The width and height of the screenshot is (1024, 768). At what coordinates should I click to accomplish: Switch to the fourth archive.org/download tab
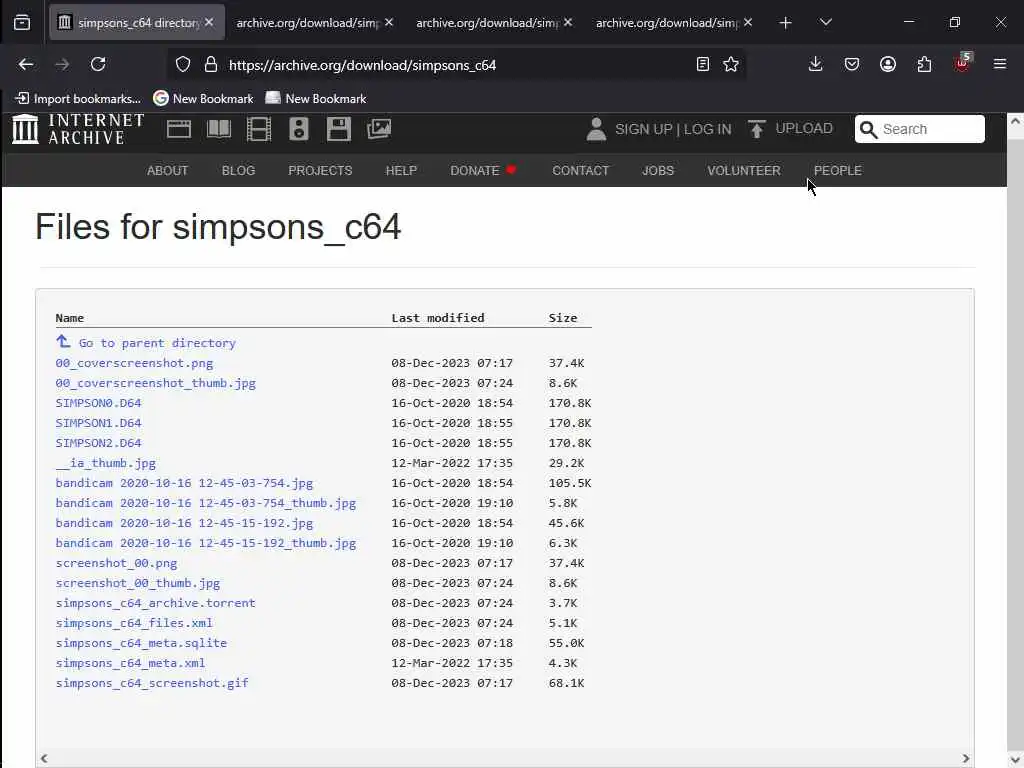point(673,23)
